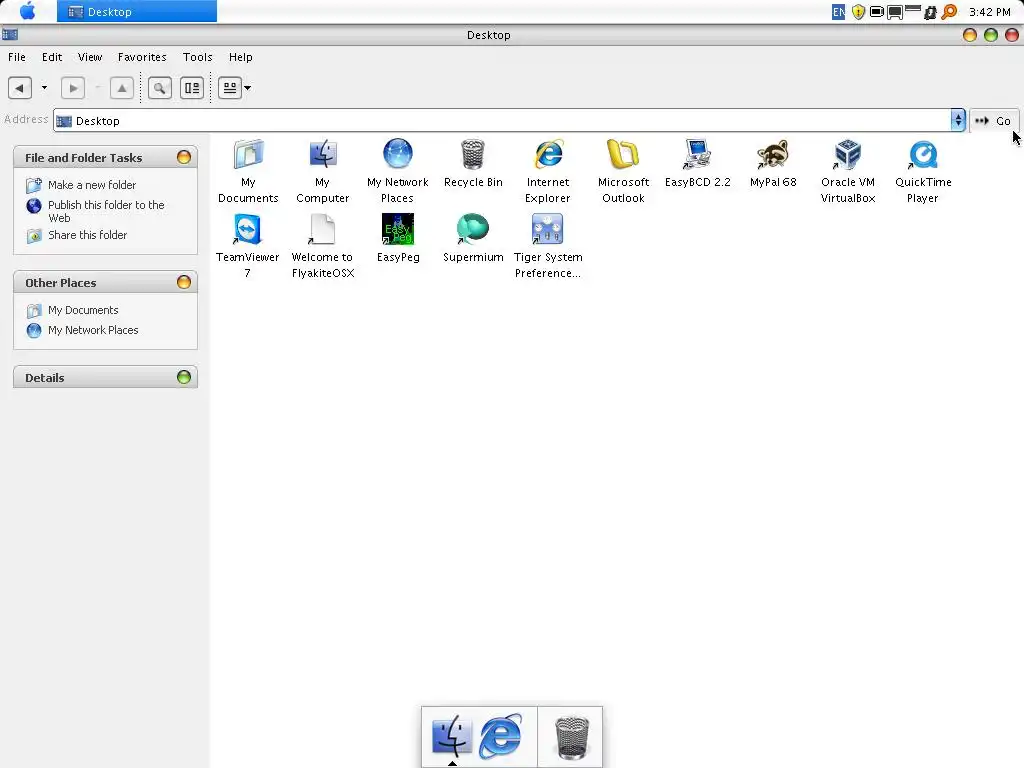Click the Desktop window button on top bar
Viewport: 1024px width, 768px height.
click(136, 11)
